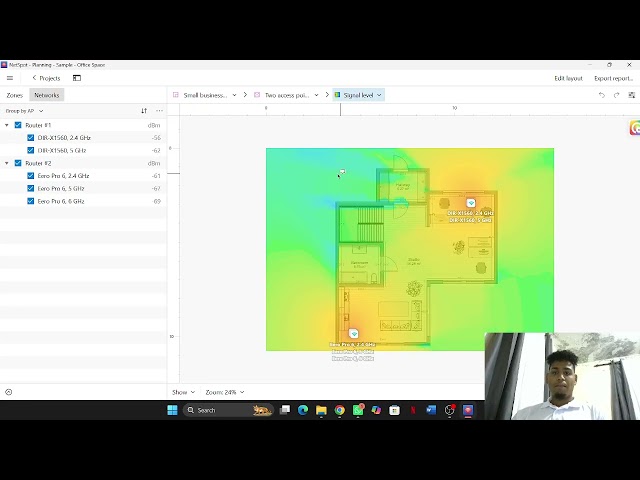The width and height of the screenshot is (640, 480).
Task: Click the sort order icon
Action: click(144, 111)
